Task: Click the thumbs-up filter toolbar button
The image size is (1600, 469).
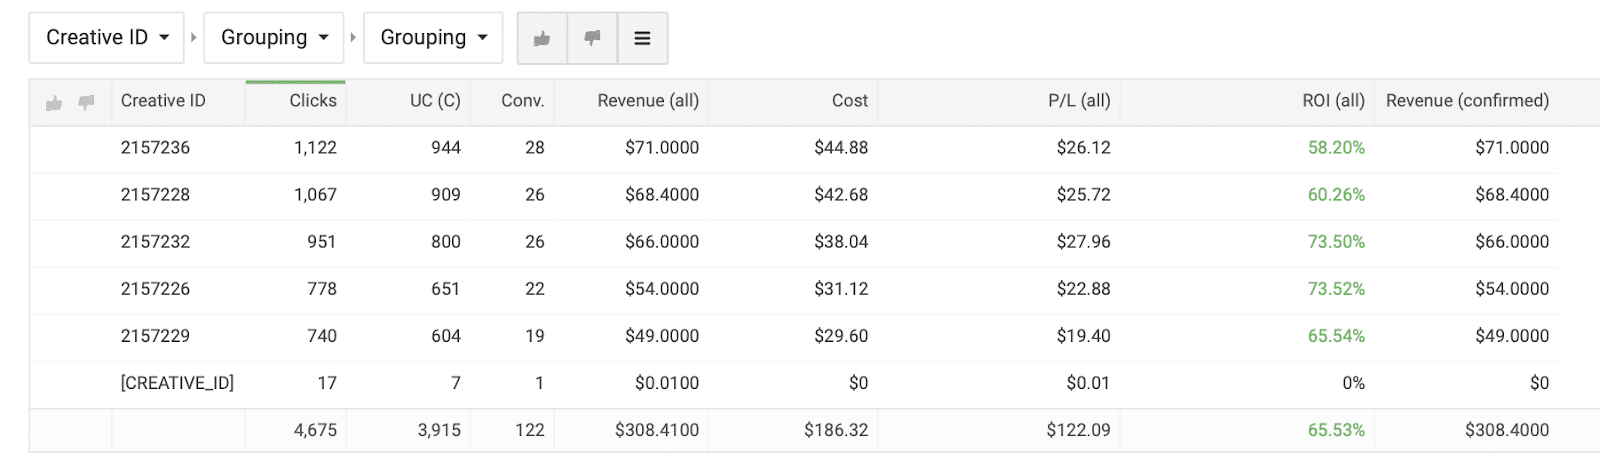Action: (x=542, y=38)
